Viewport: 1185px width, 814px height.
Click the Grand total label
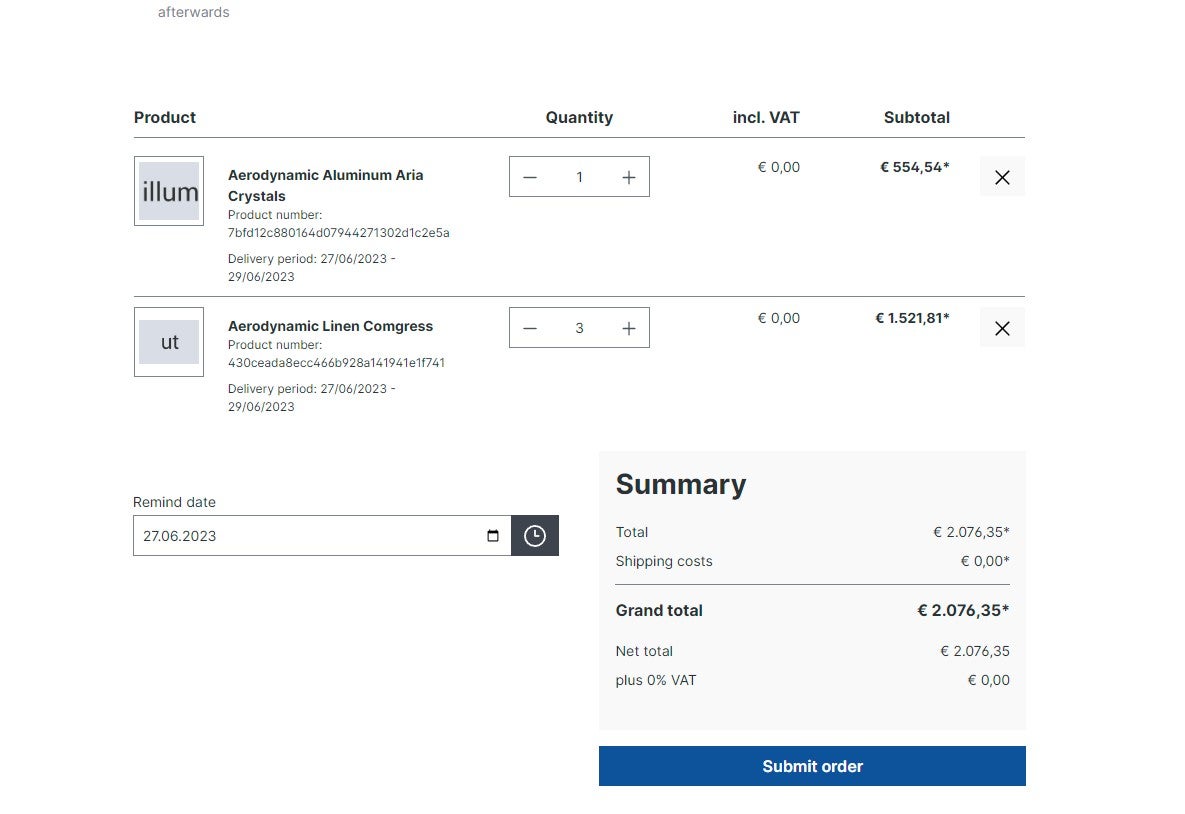tap(659, 610)
